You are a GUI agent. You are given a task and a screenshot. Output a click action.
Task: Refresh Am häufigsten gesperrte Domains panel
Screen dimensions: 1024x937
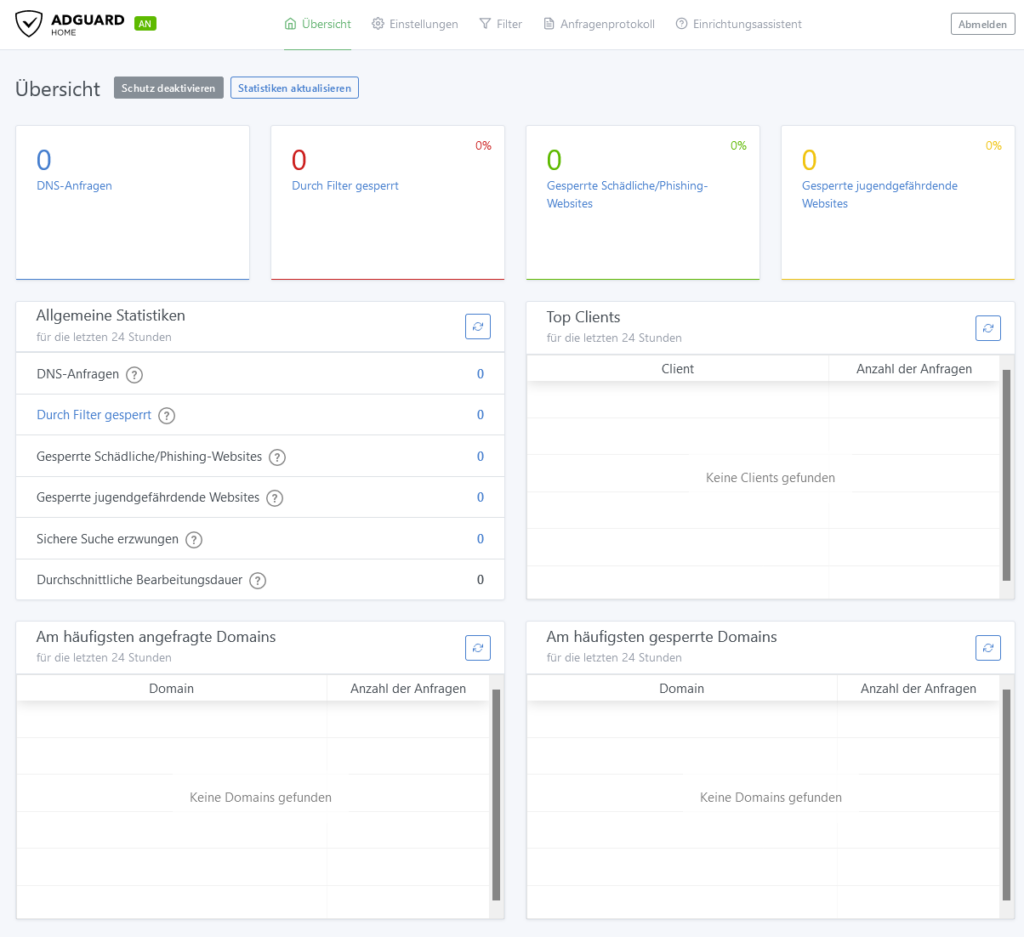point(988,648)
